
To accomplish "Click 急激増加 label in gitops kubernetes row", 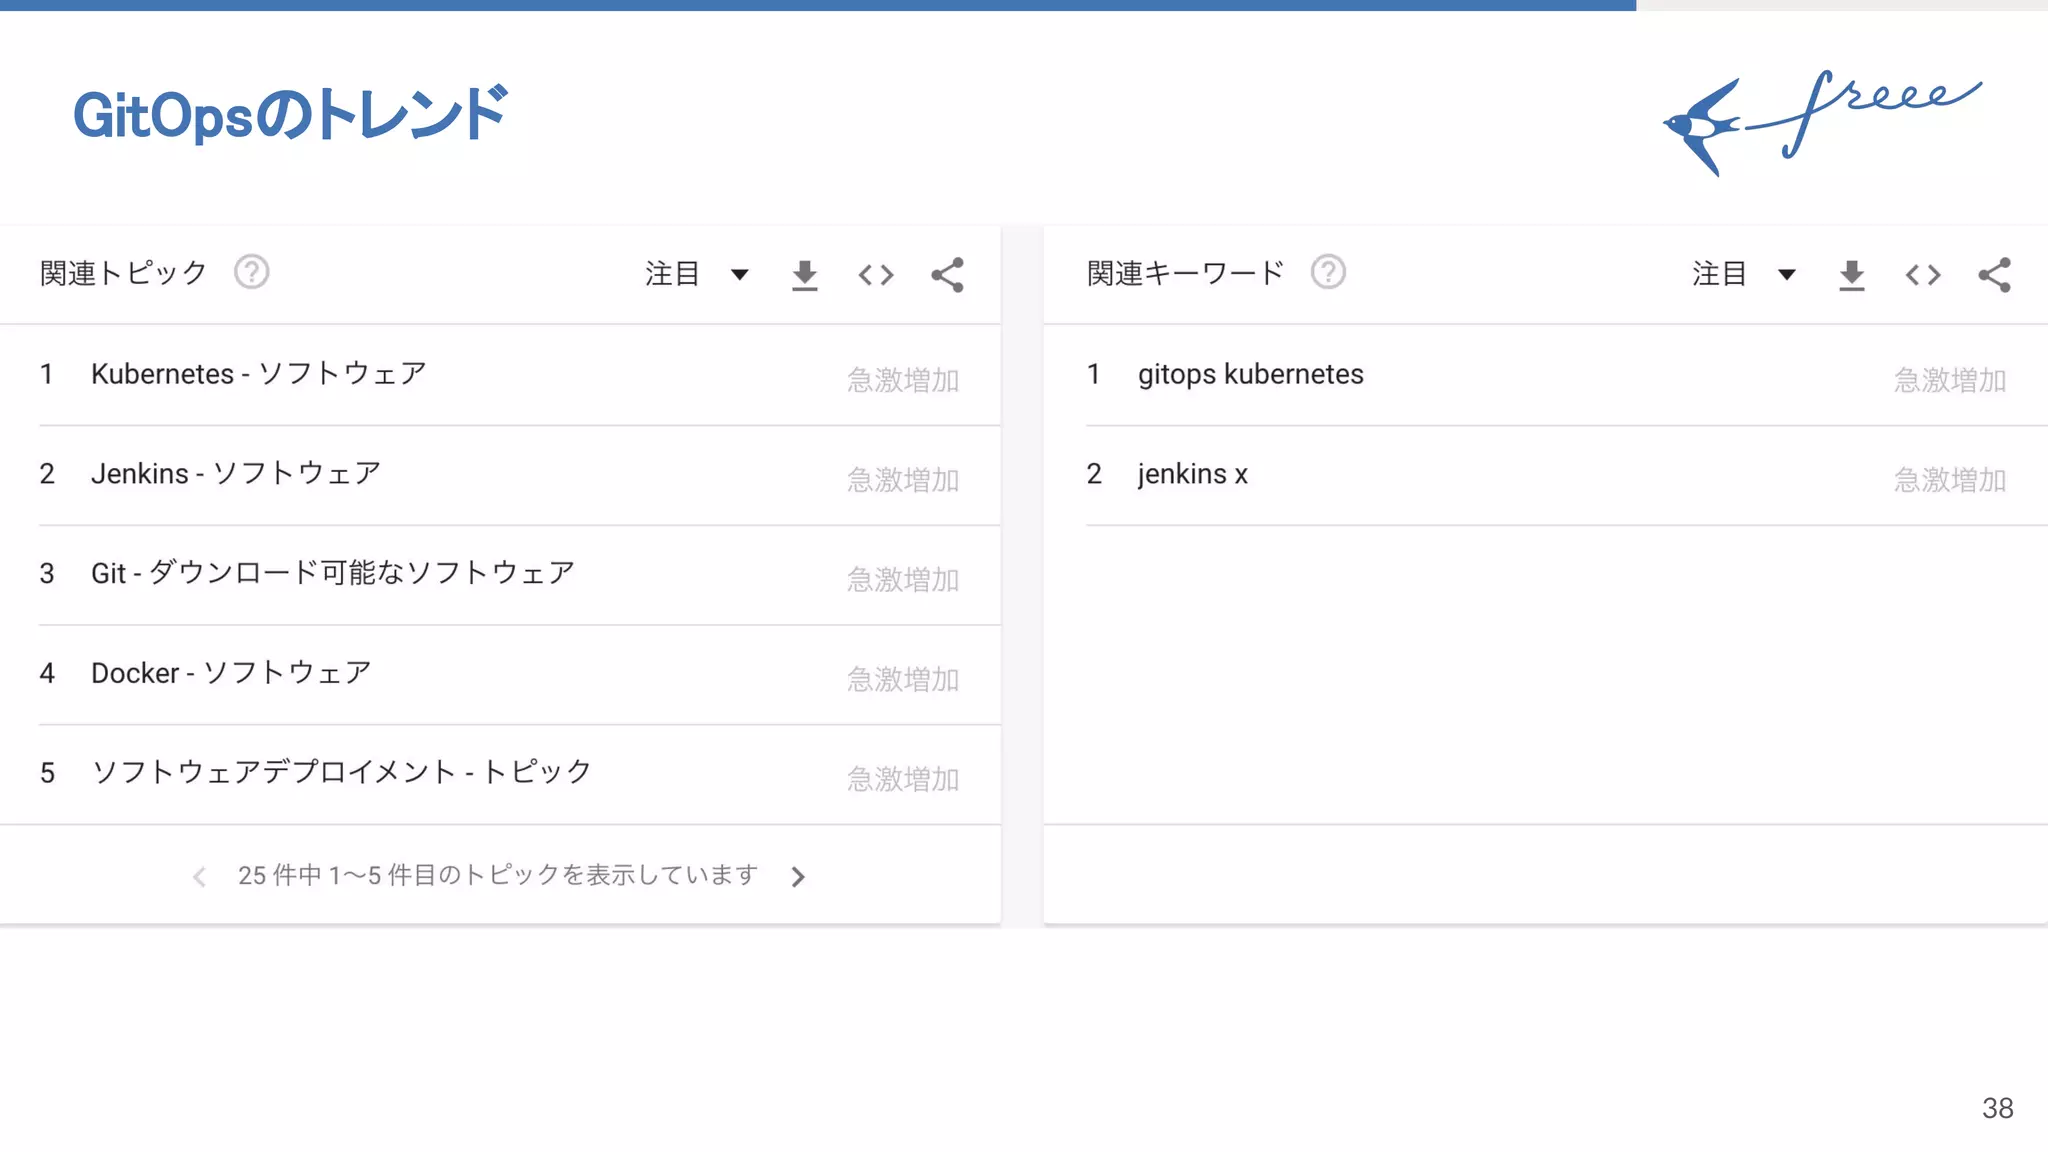I will [1950, 380].
